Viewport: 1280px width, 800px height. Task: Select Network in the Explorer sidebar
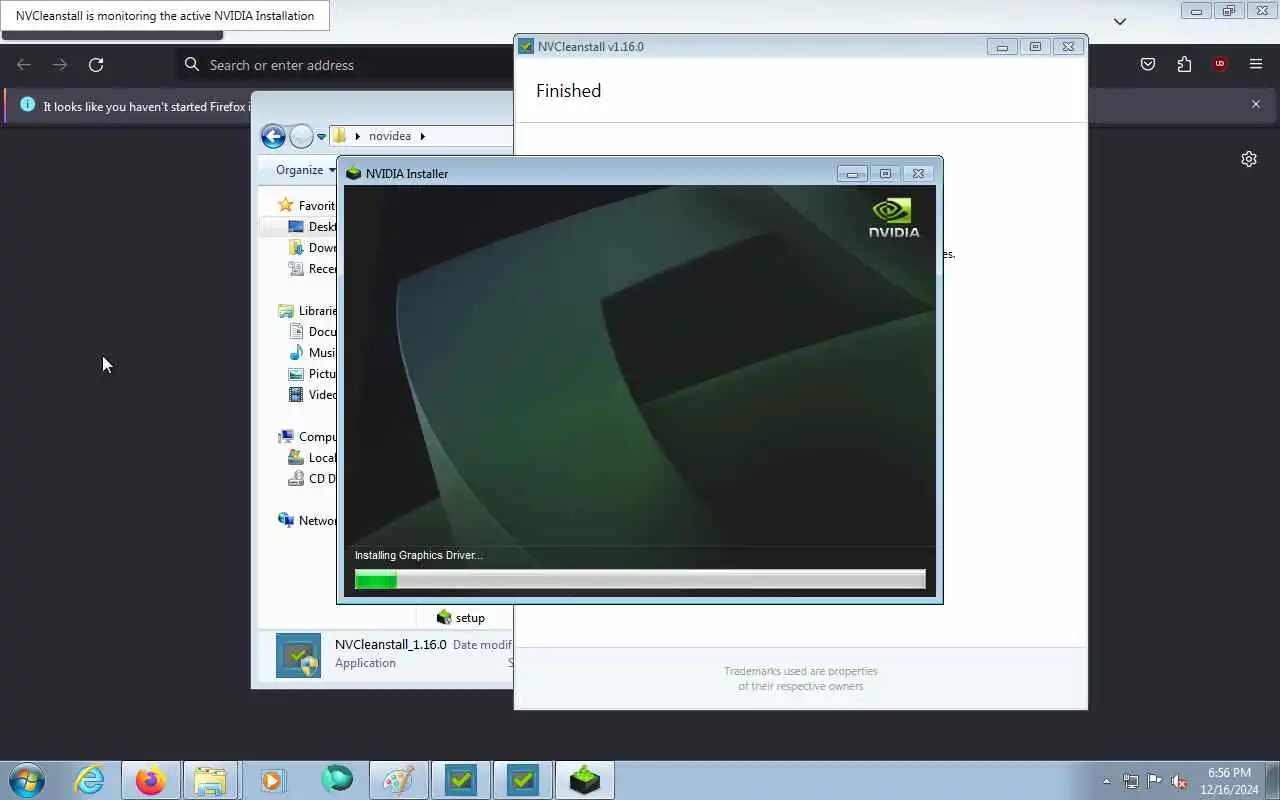point(306,521)
